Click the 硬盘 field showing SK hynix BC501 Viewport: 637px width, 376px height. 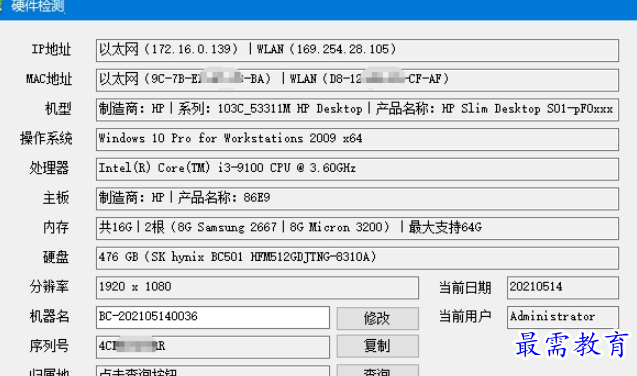pos(357,258)
